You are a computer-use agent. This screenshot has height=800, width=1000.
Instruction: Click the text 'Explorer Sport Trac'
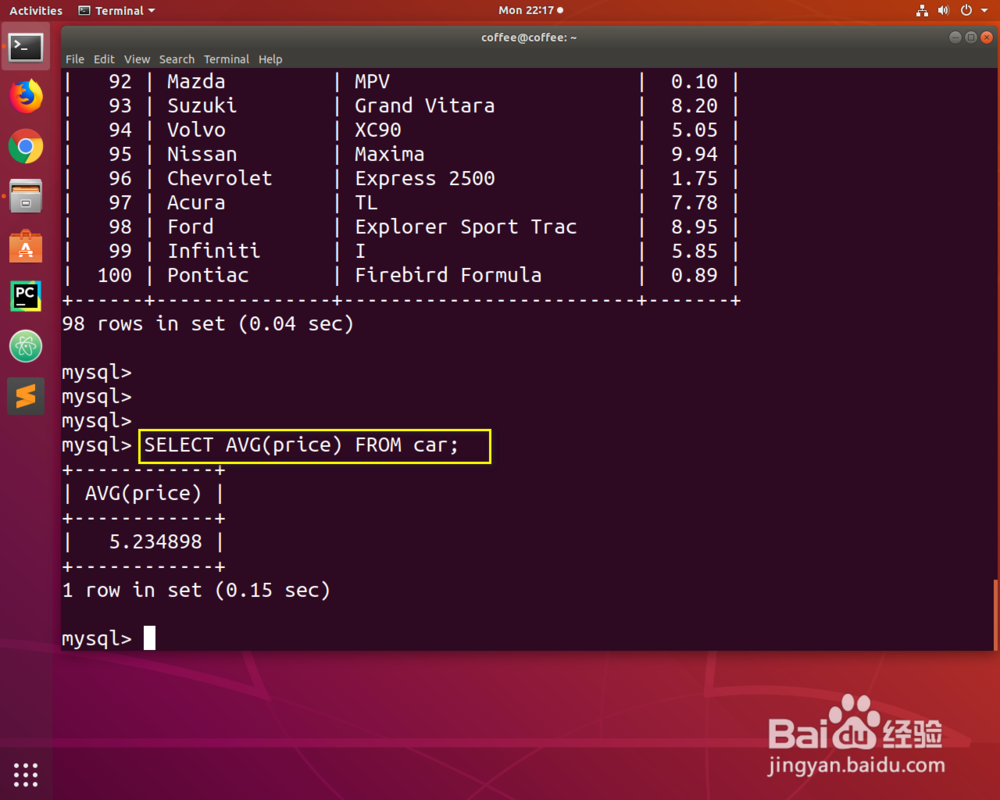click(x=466, y=227)
